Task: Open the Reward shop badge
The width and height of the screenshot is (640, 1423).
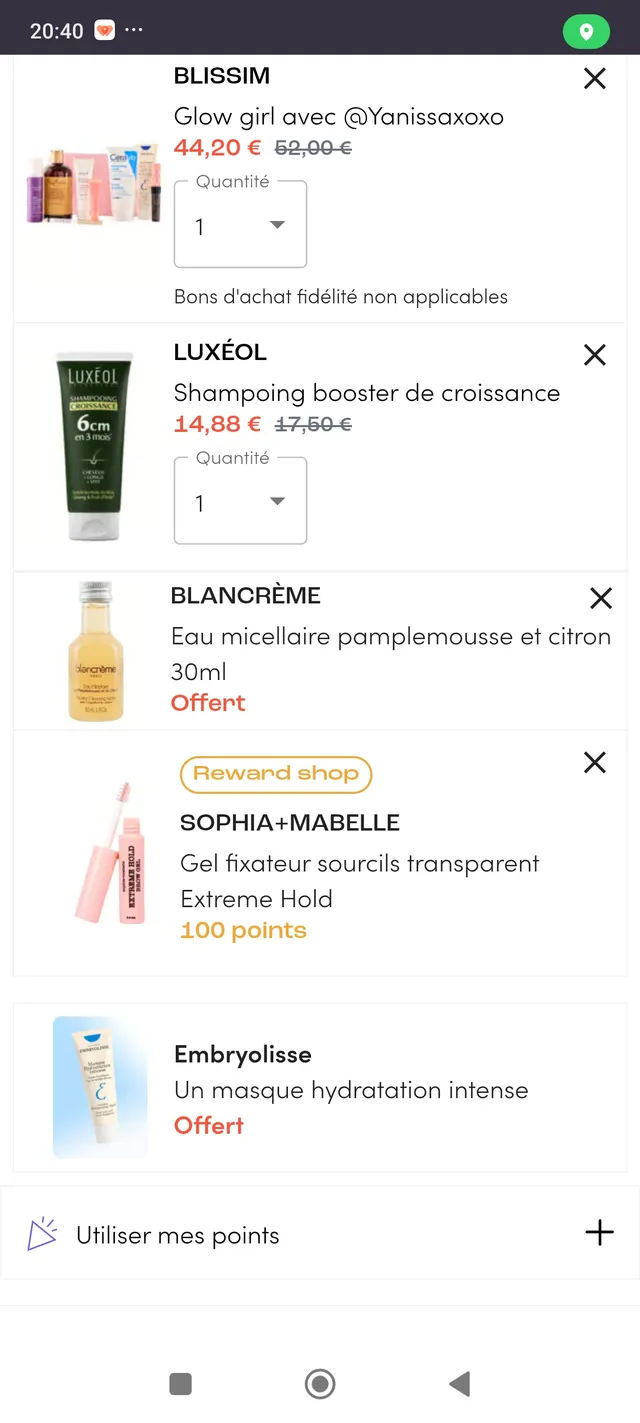Action: 275,774
